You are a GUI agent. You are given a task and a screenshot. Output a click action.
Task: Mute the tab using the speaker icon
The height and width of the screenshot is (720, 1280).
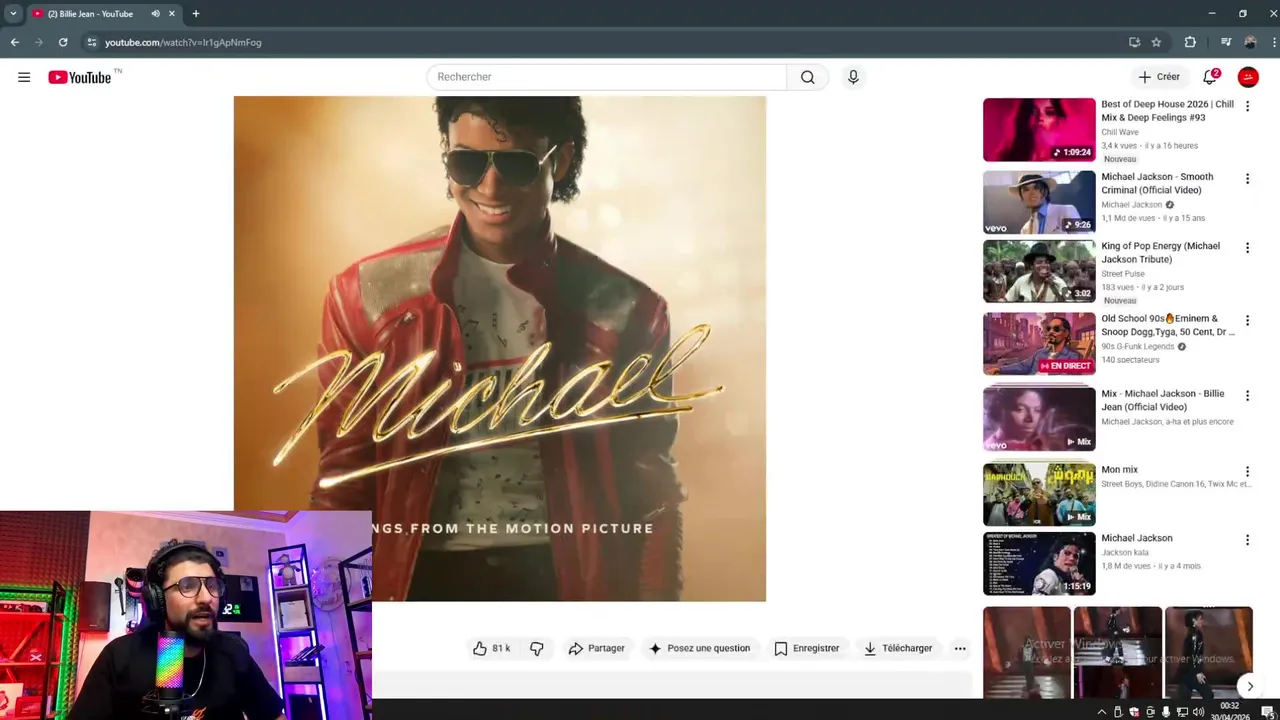point(155,14)
